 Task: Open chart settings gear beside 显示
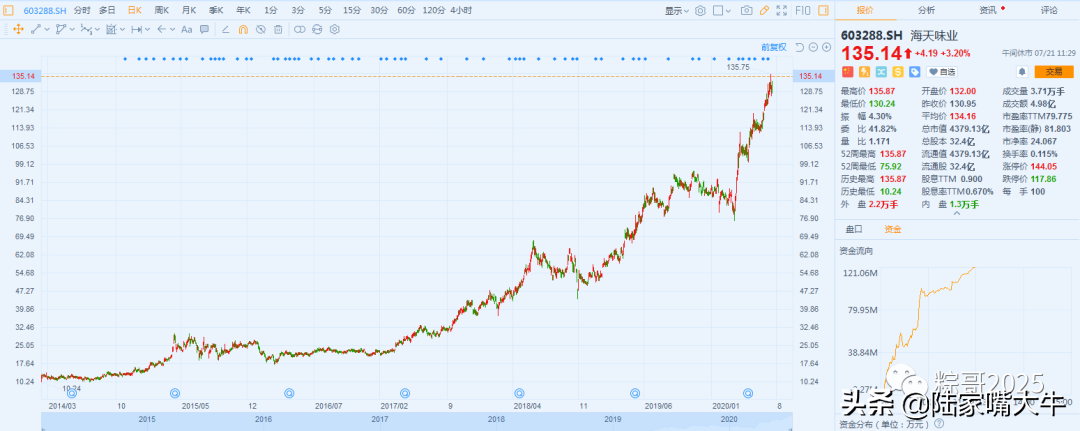[700, 10]
